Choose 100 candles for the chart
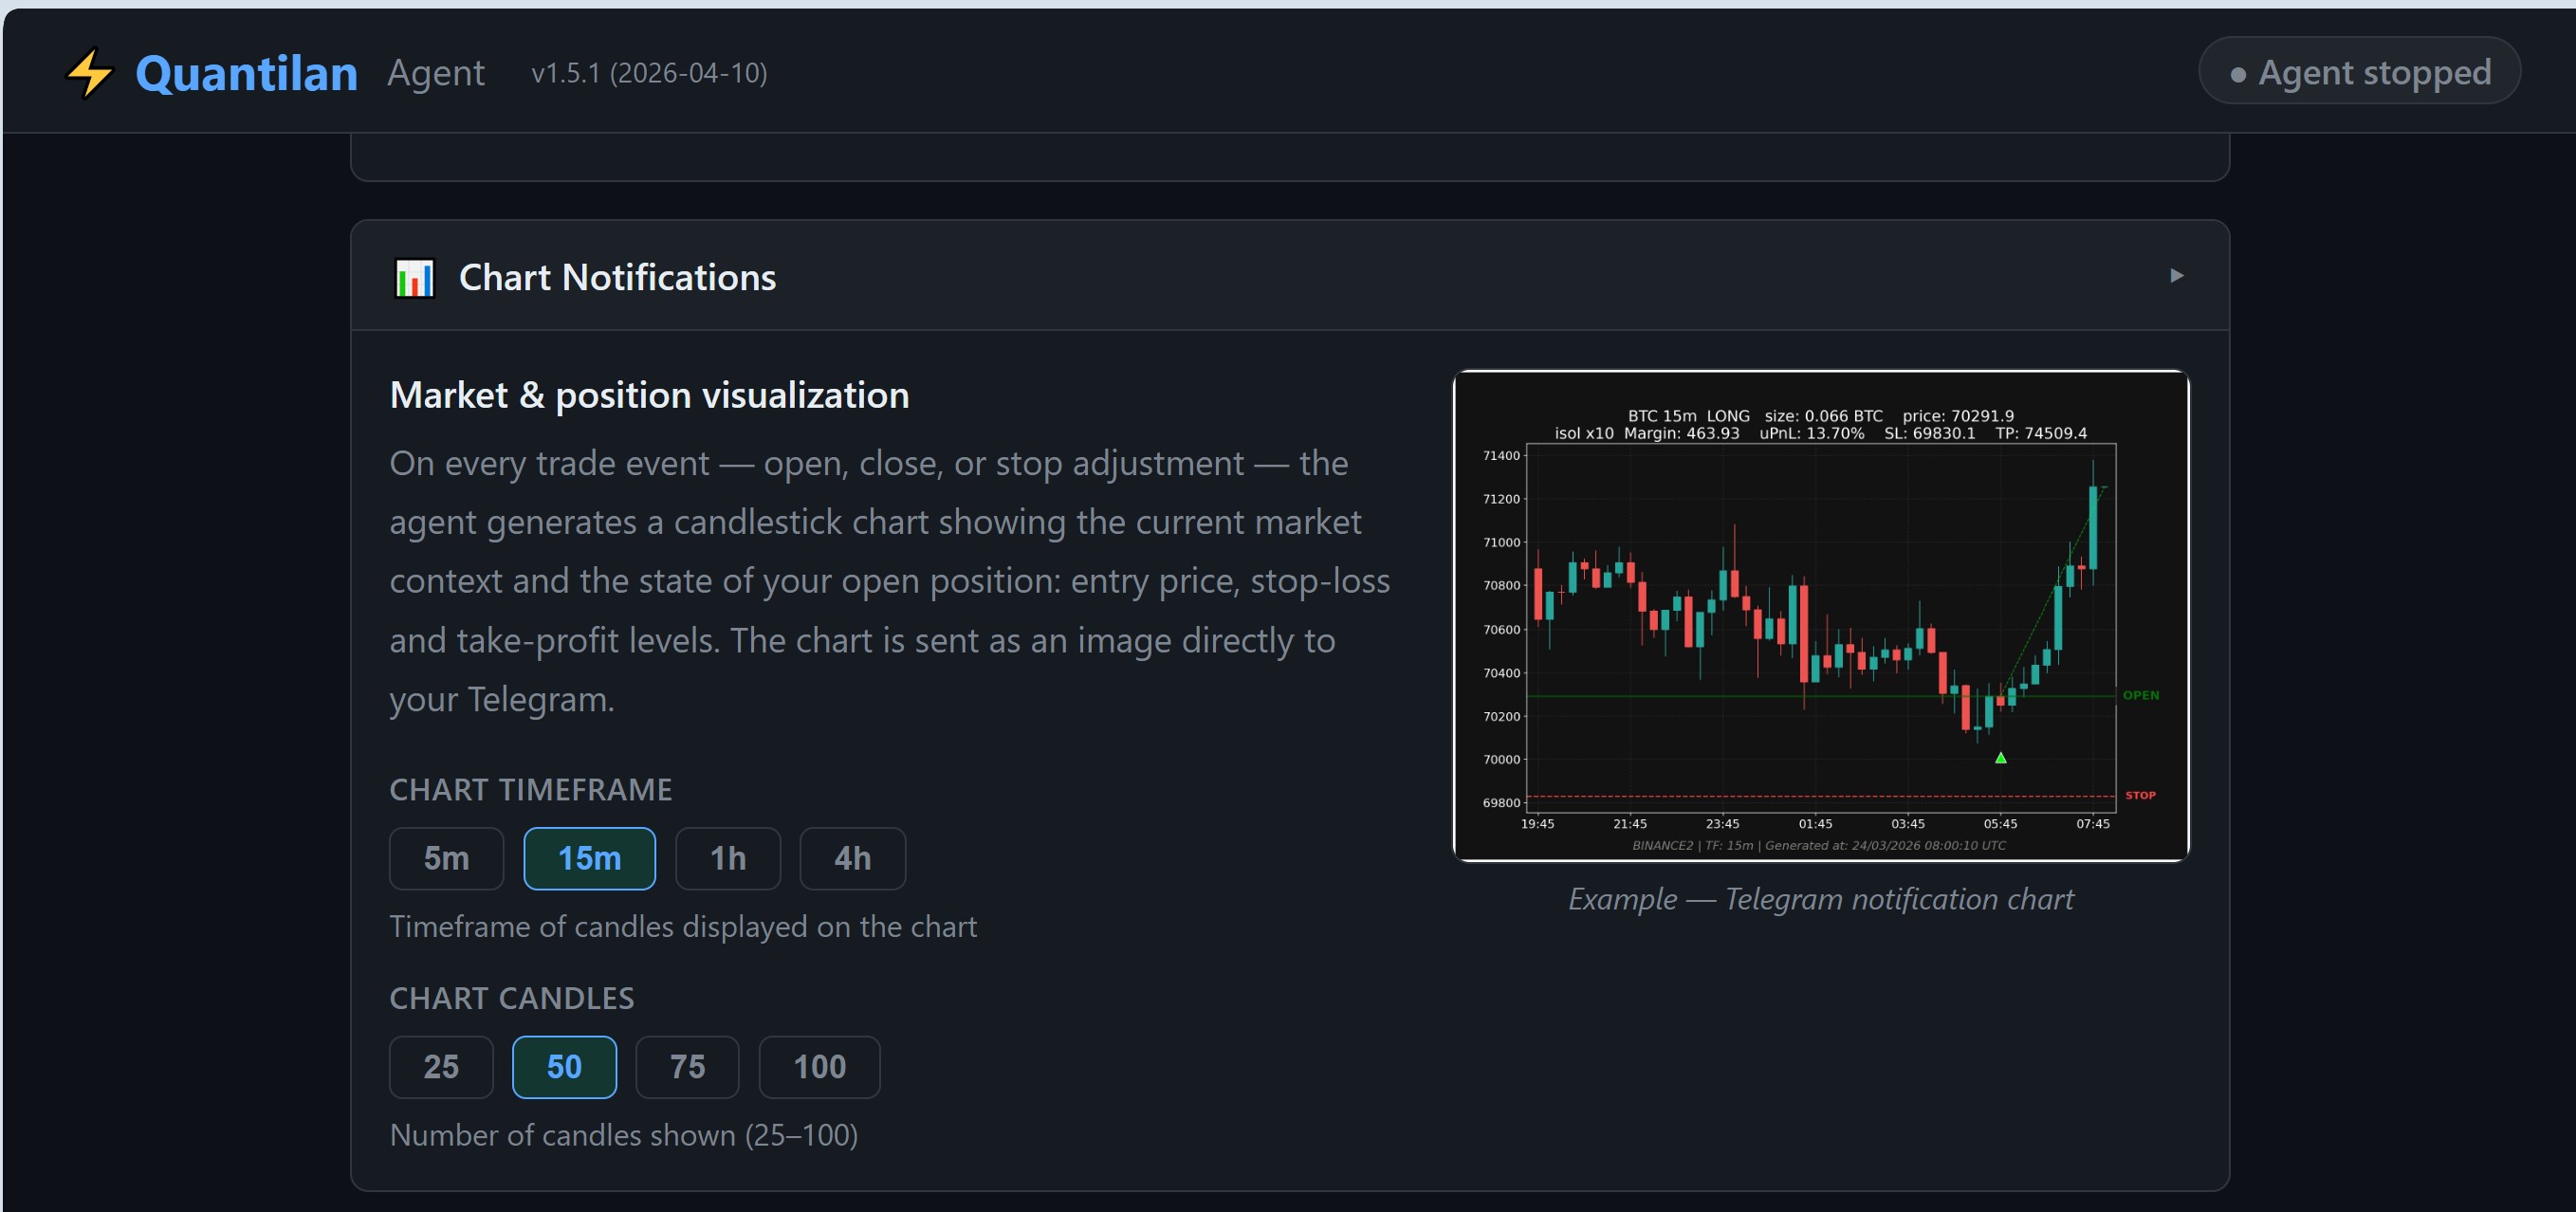The width and height of the screenshot is (2576, 1212). [x=818, y=1066]
